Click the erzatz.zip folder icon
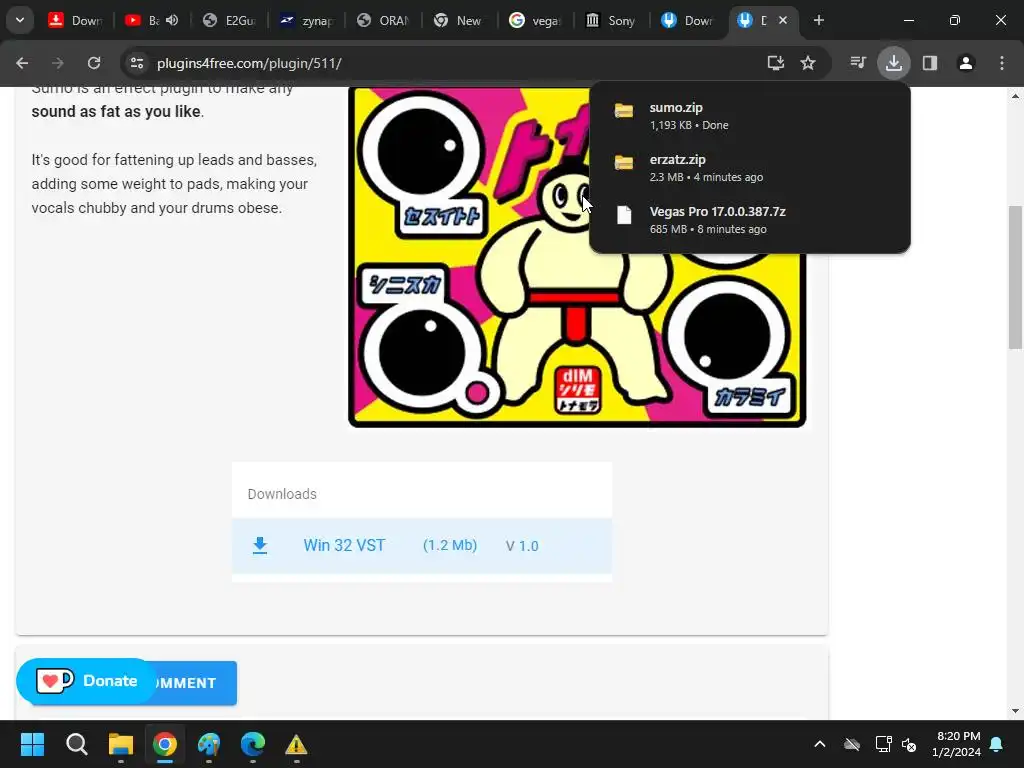 624,163
